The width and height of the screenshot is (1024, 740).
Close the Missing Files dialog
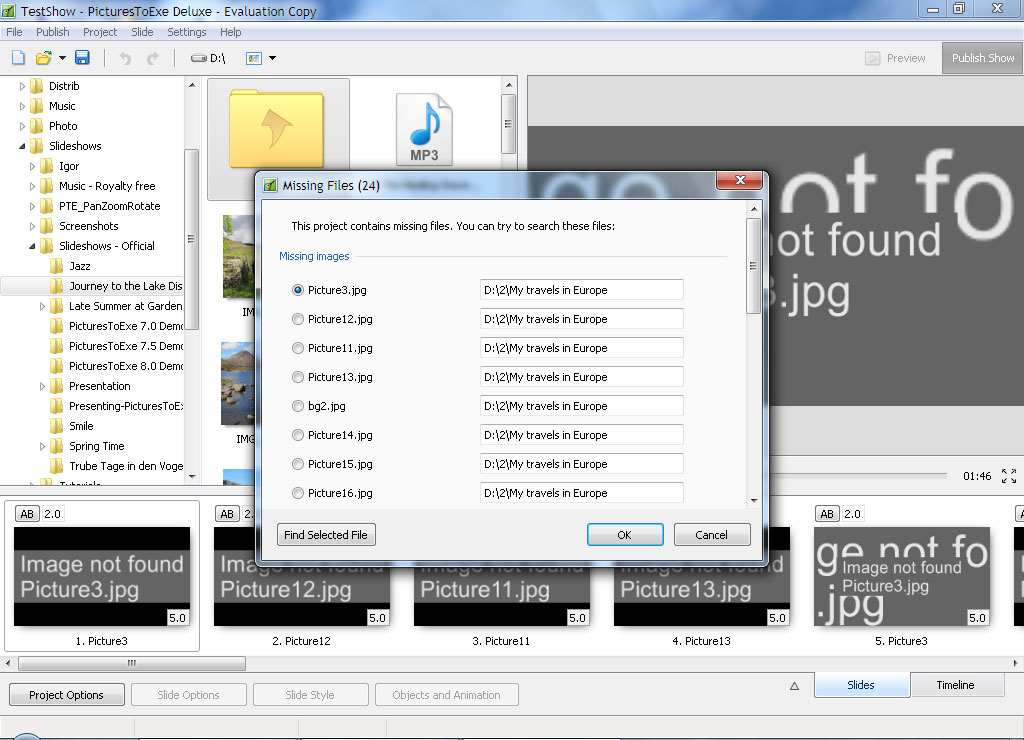pos(739,180)
